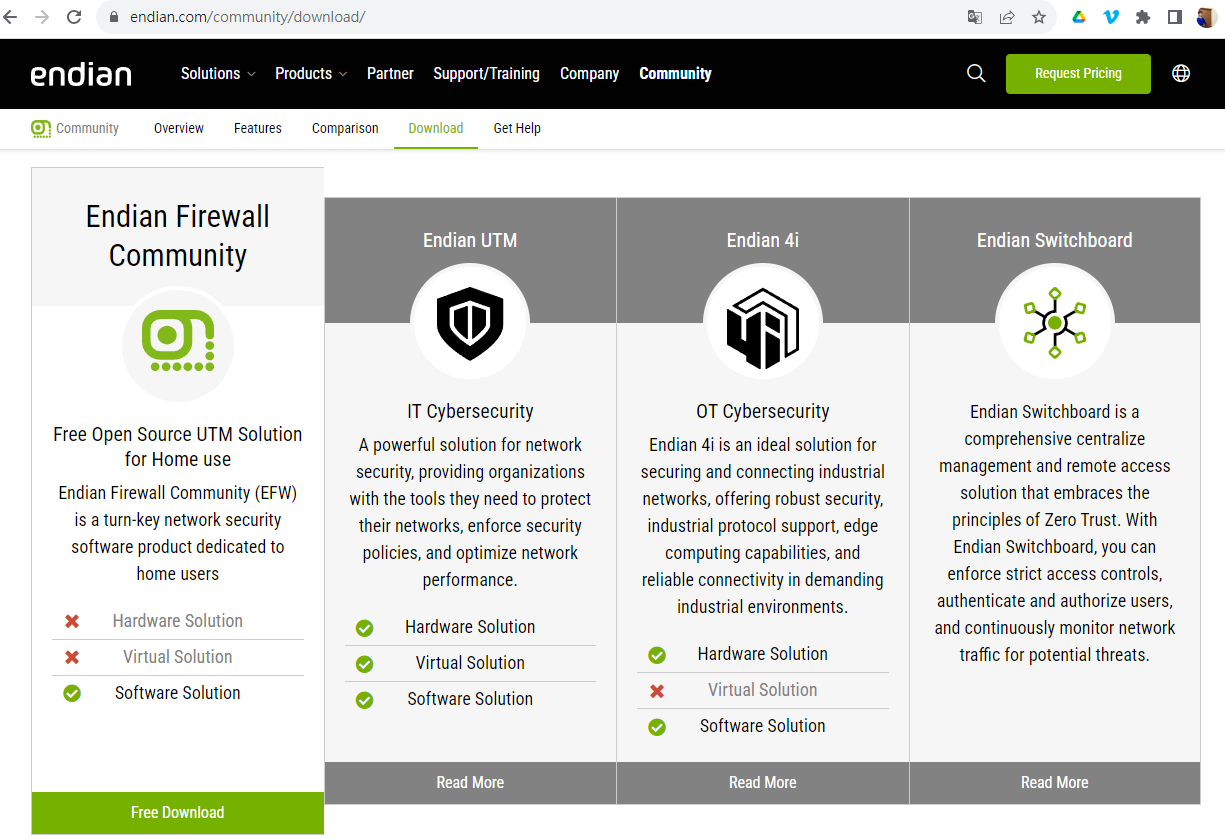
Task: Open the Vimeo extension icon
Action: point(1111,17)
